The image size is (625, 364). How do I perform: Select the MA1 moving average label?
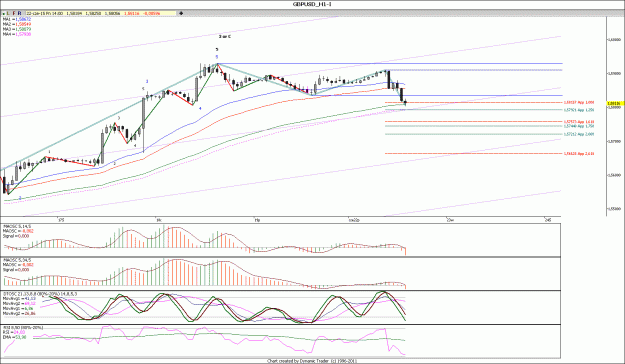click(x=17, y=19)
